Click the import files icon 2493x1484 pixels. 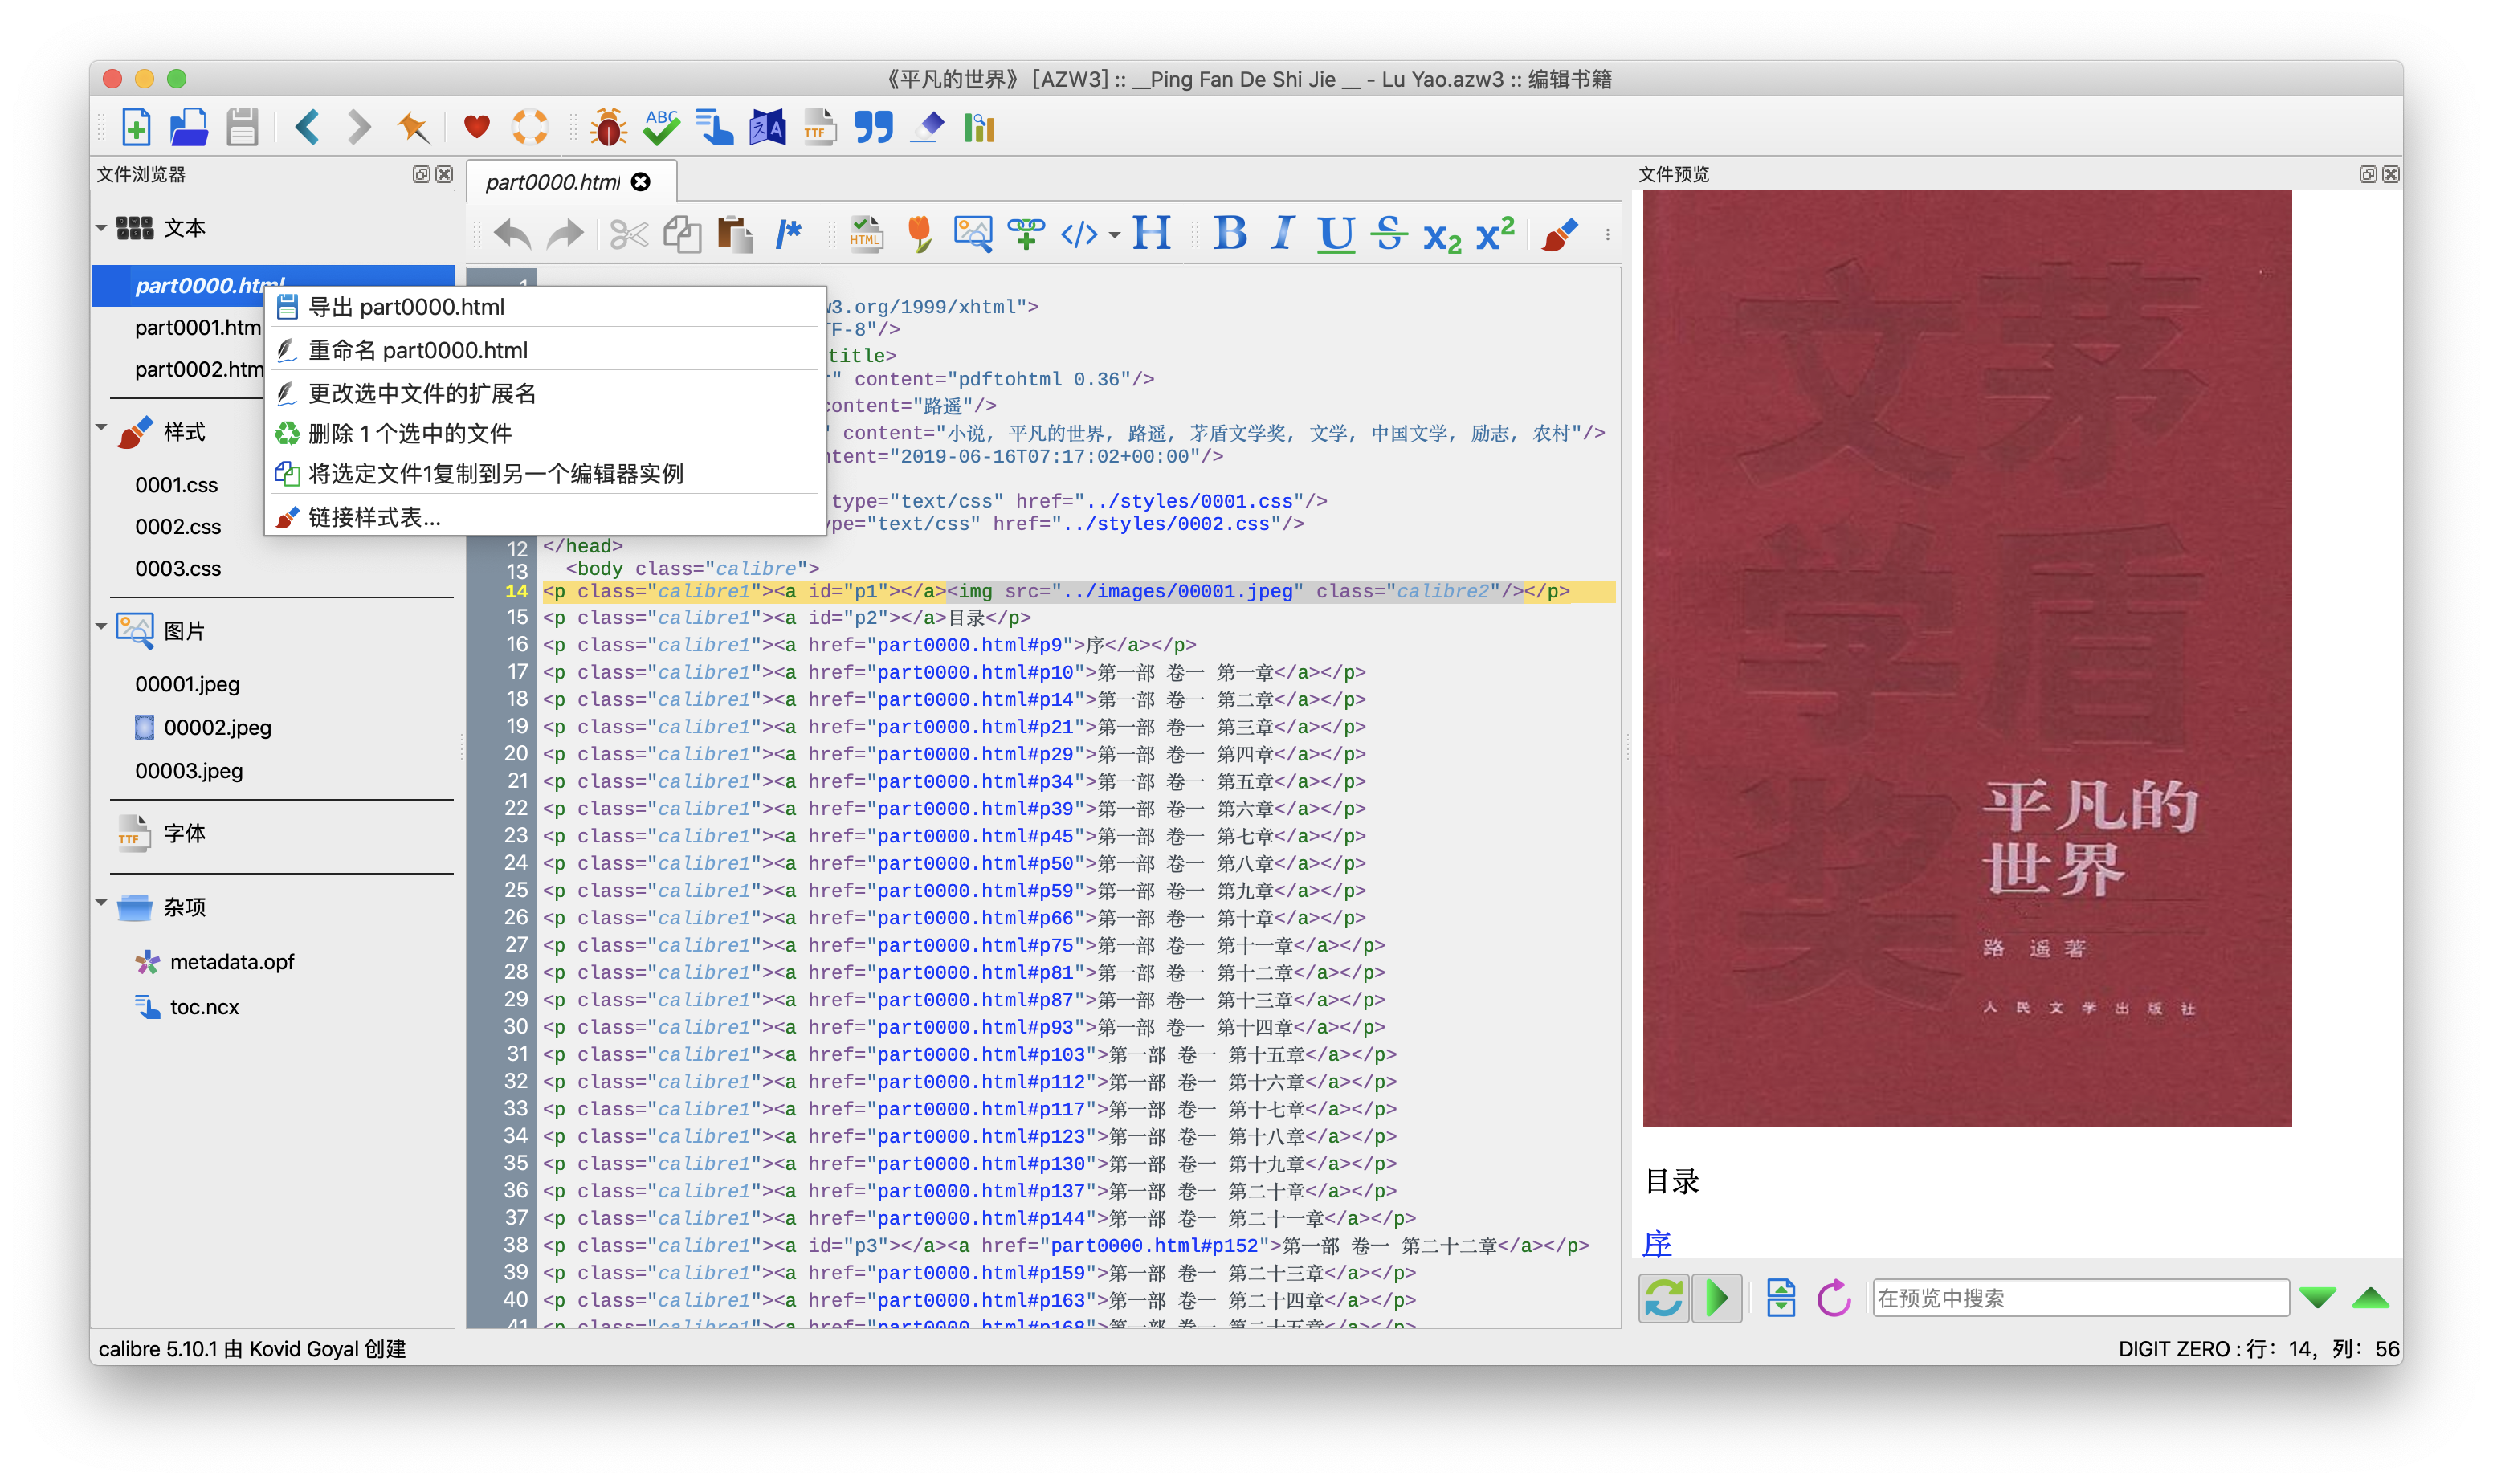[x=189, y=127]
